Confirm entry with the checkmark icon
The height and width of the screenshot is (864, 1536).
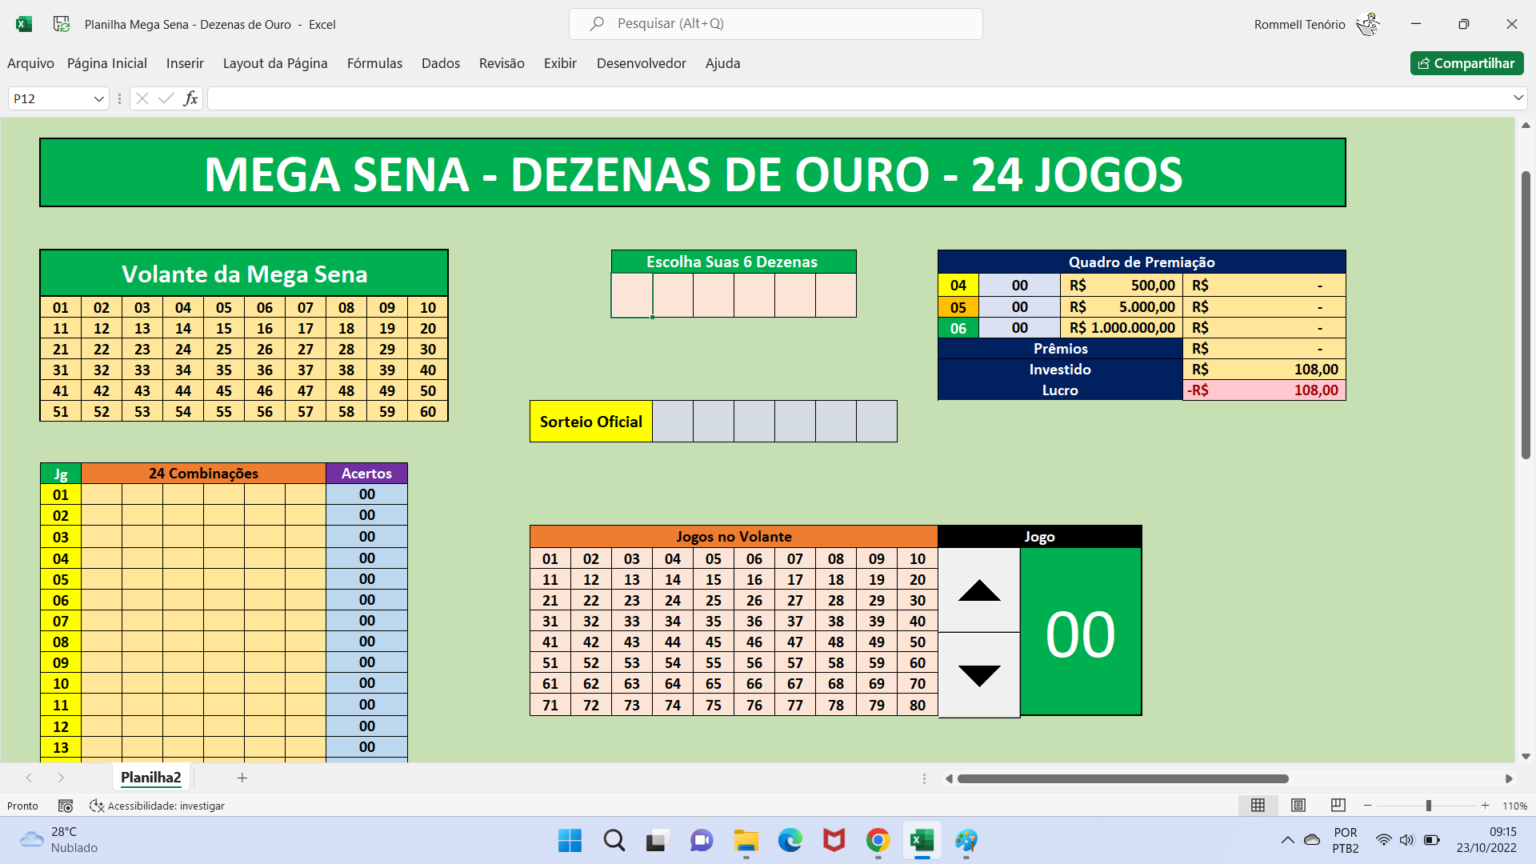[166, 98]
